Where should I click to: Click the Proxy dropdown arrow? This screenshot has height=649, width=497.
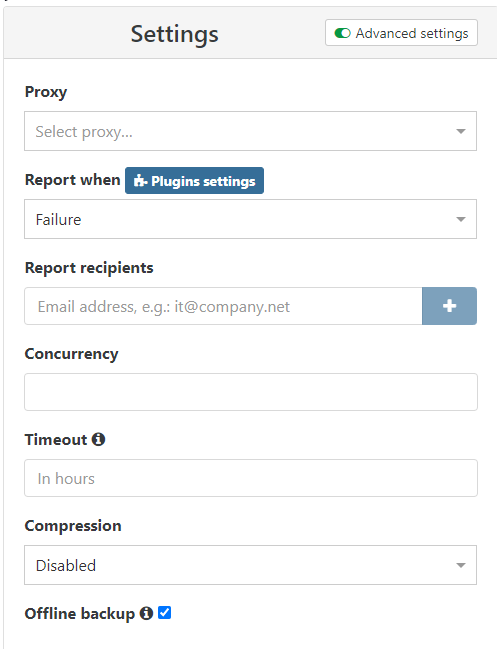point(461,132)
